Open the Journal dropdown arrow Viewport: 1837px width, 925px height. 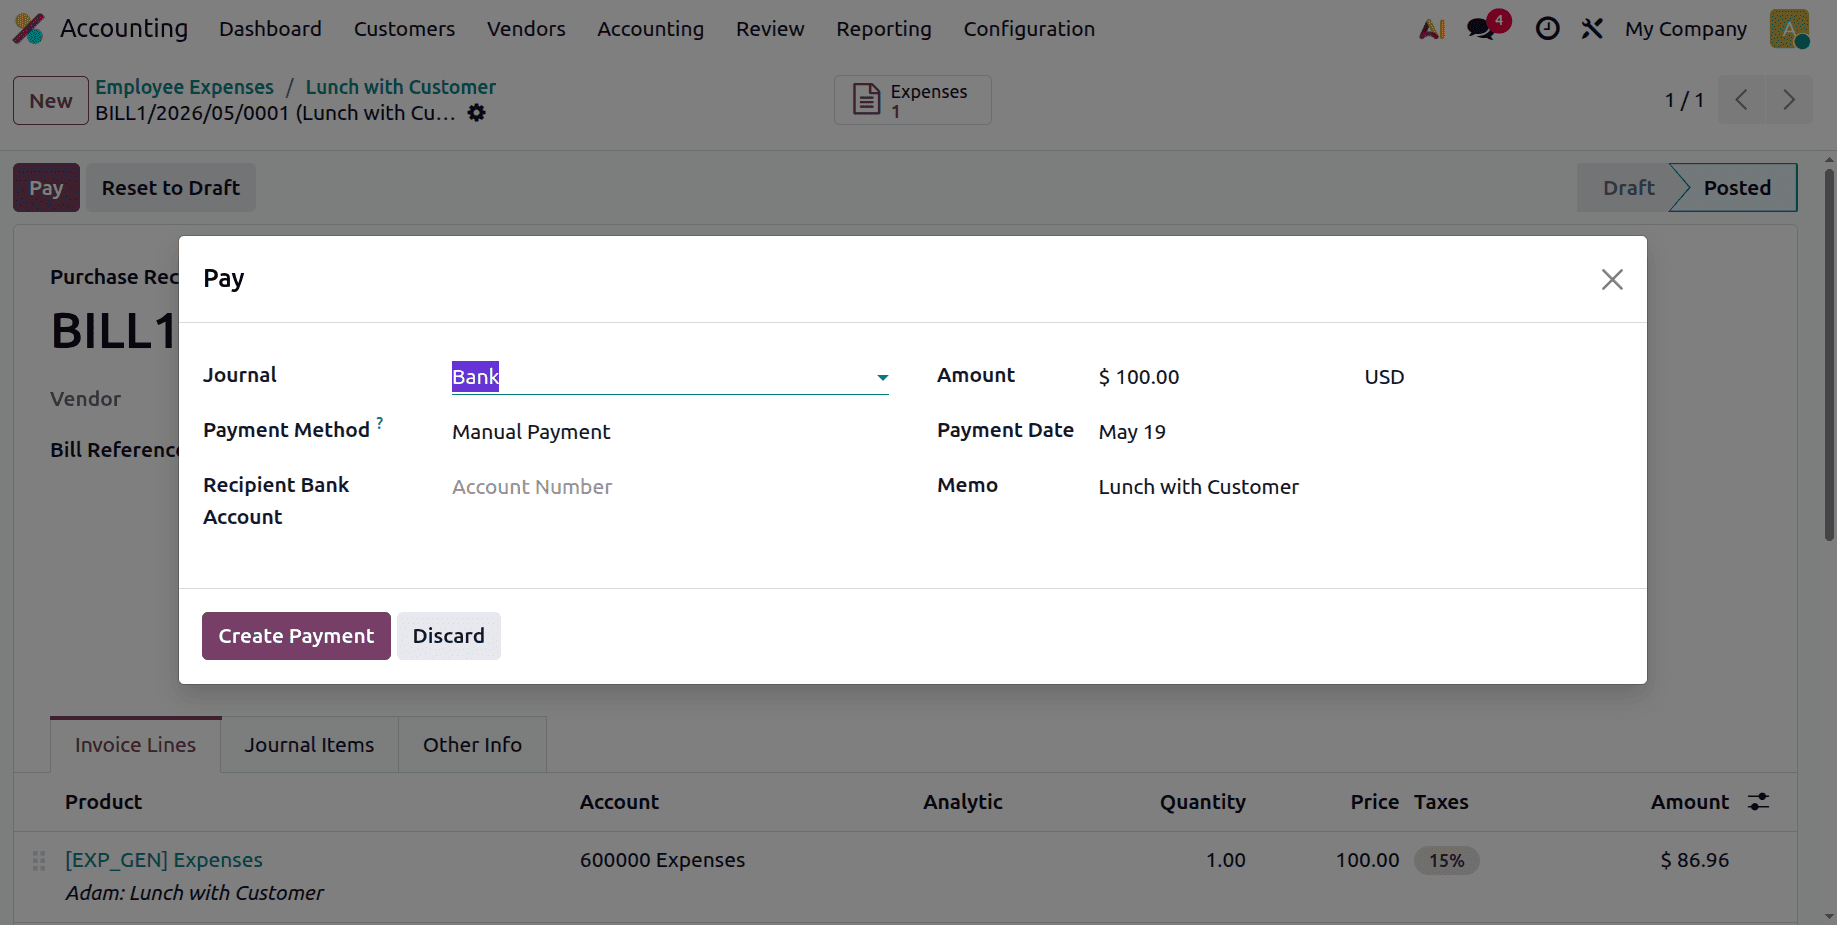pyautogui.click(x=882, y=377)
